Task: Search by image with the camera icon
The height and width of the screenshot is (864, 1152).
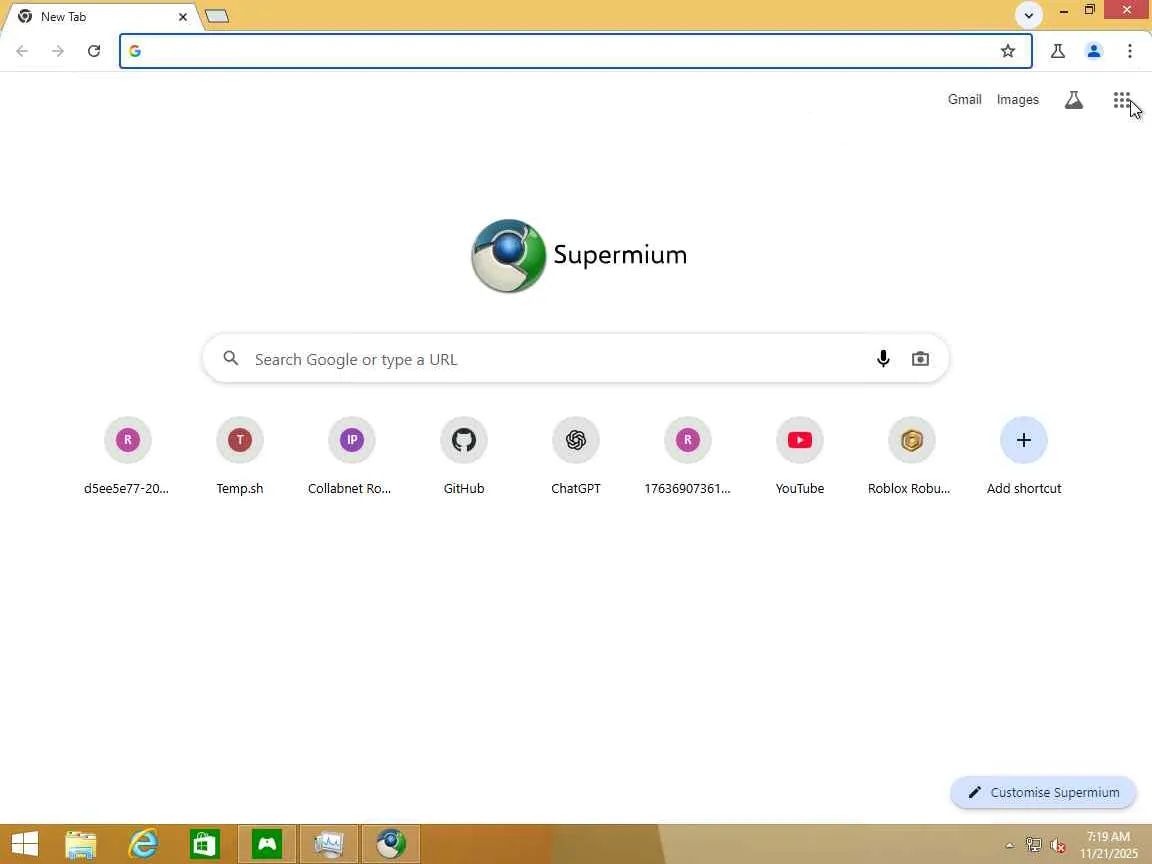Action: click(920, 359)
